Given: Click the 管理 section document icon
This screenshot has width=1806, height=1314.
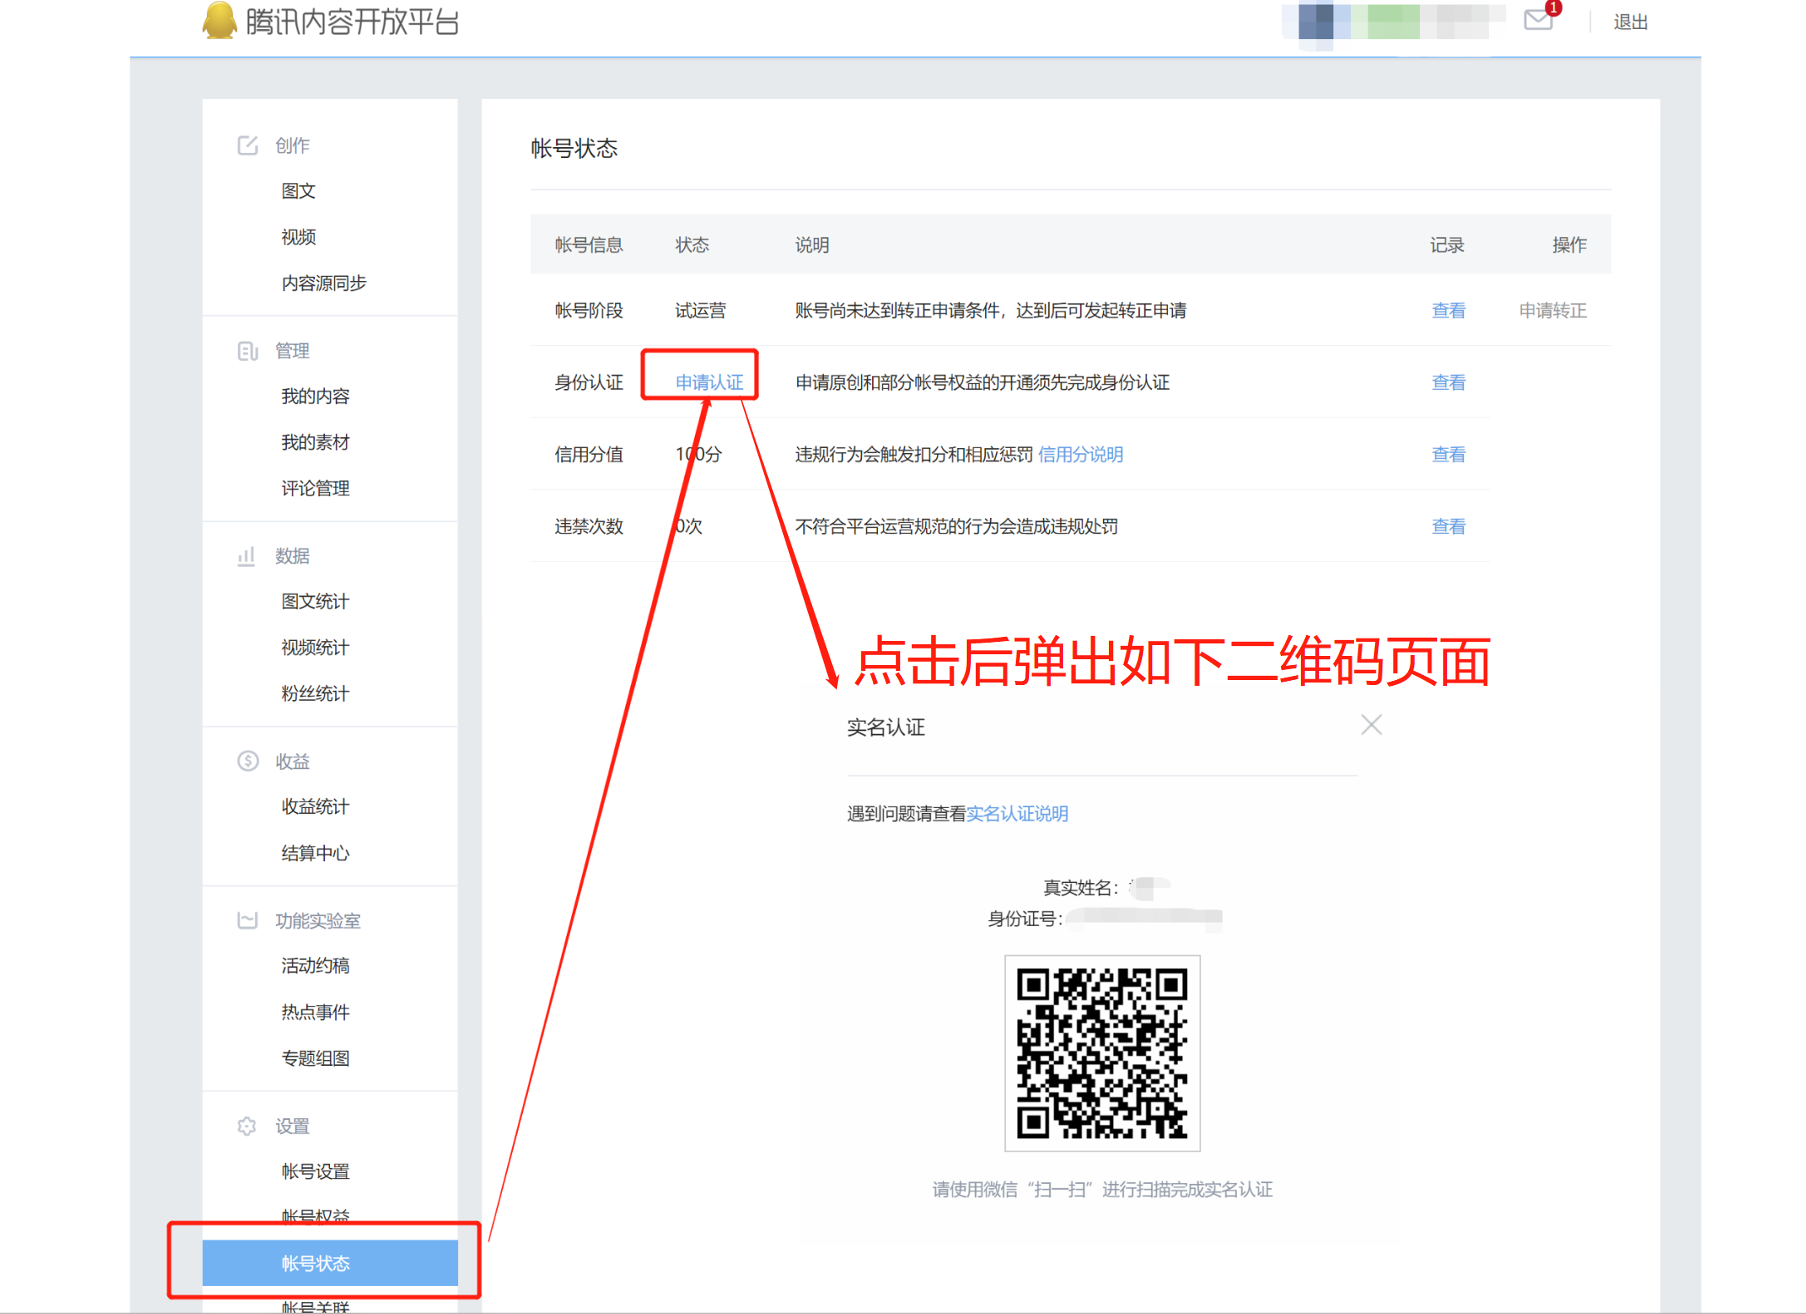Looking at the screenshot, I should click(248, 351).
